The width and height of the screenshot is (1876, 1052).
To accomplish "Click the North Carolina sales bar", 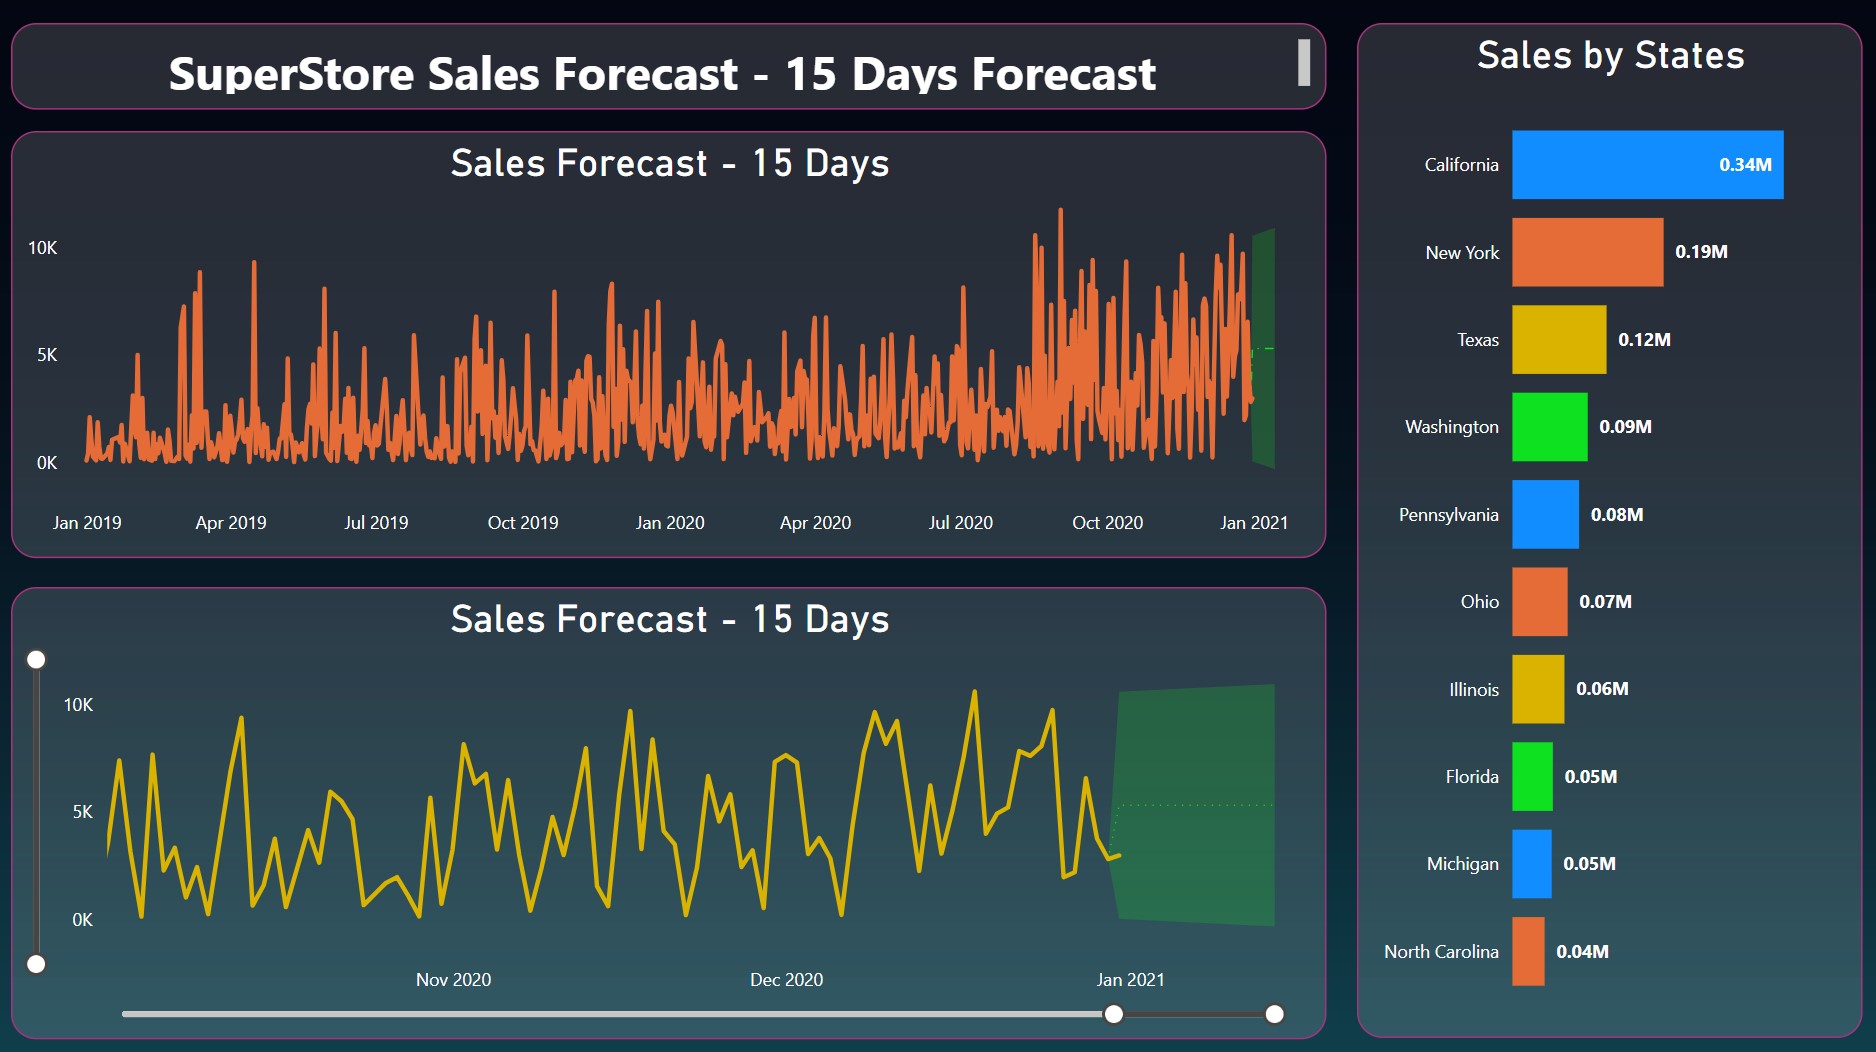I will tap(1528, 951).
